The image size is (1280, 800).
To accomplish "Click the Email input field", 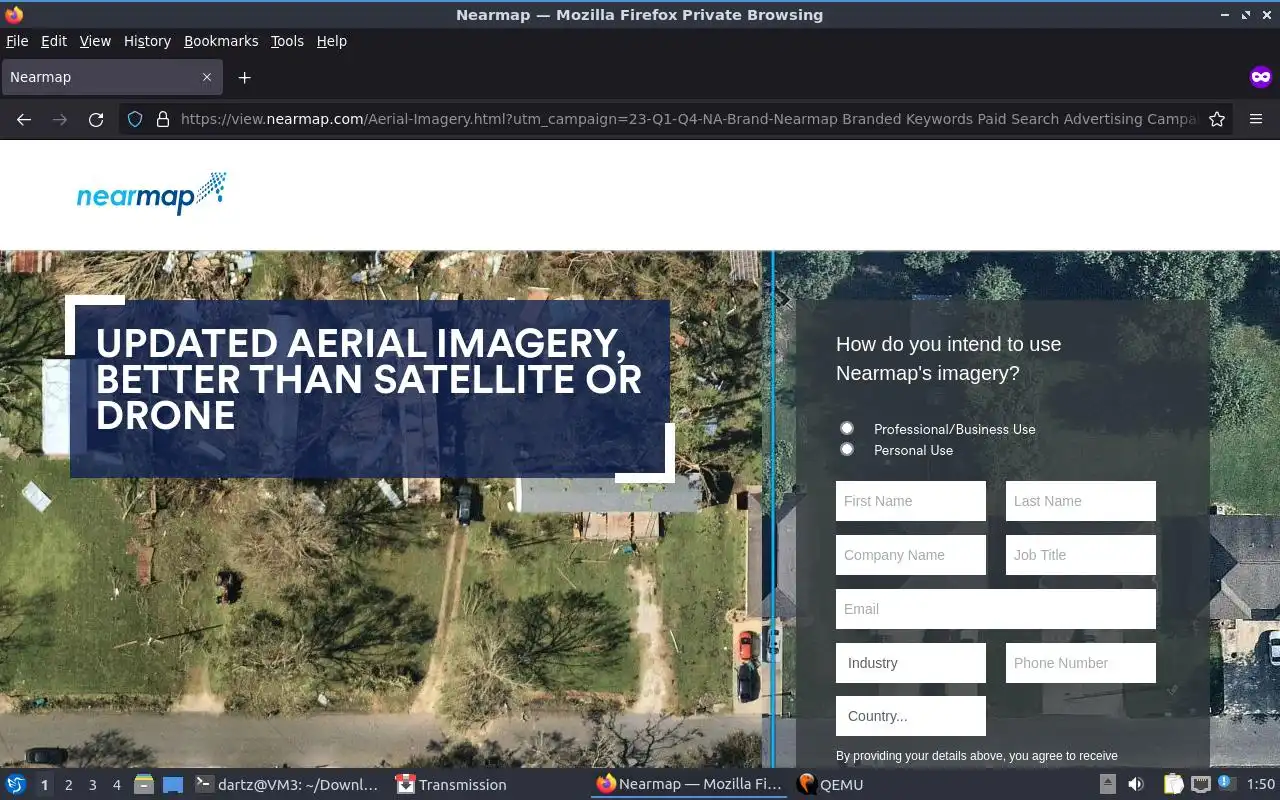I will (996, 609).
